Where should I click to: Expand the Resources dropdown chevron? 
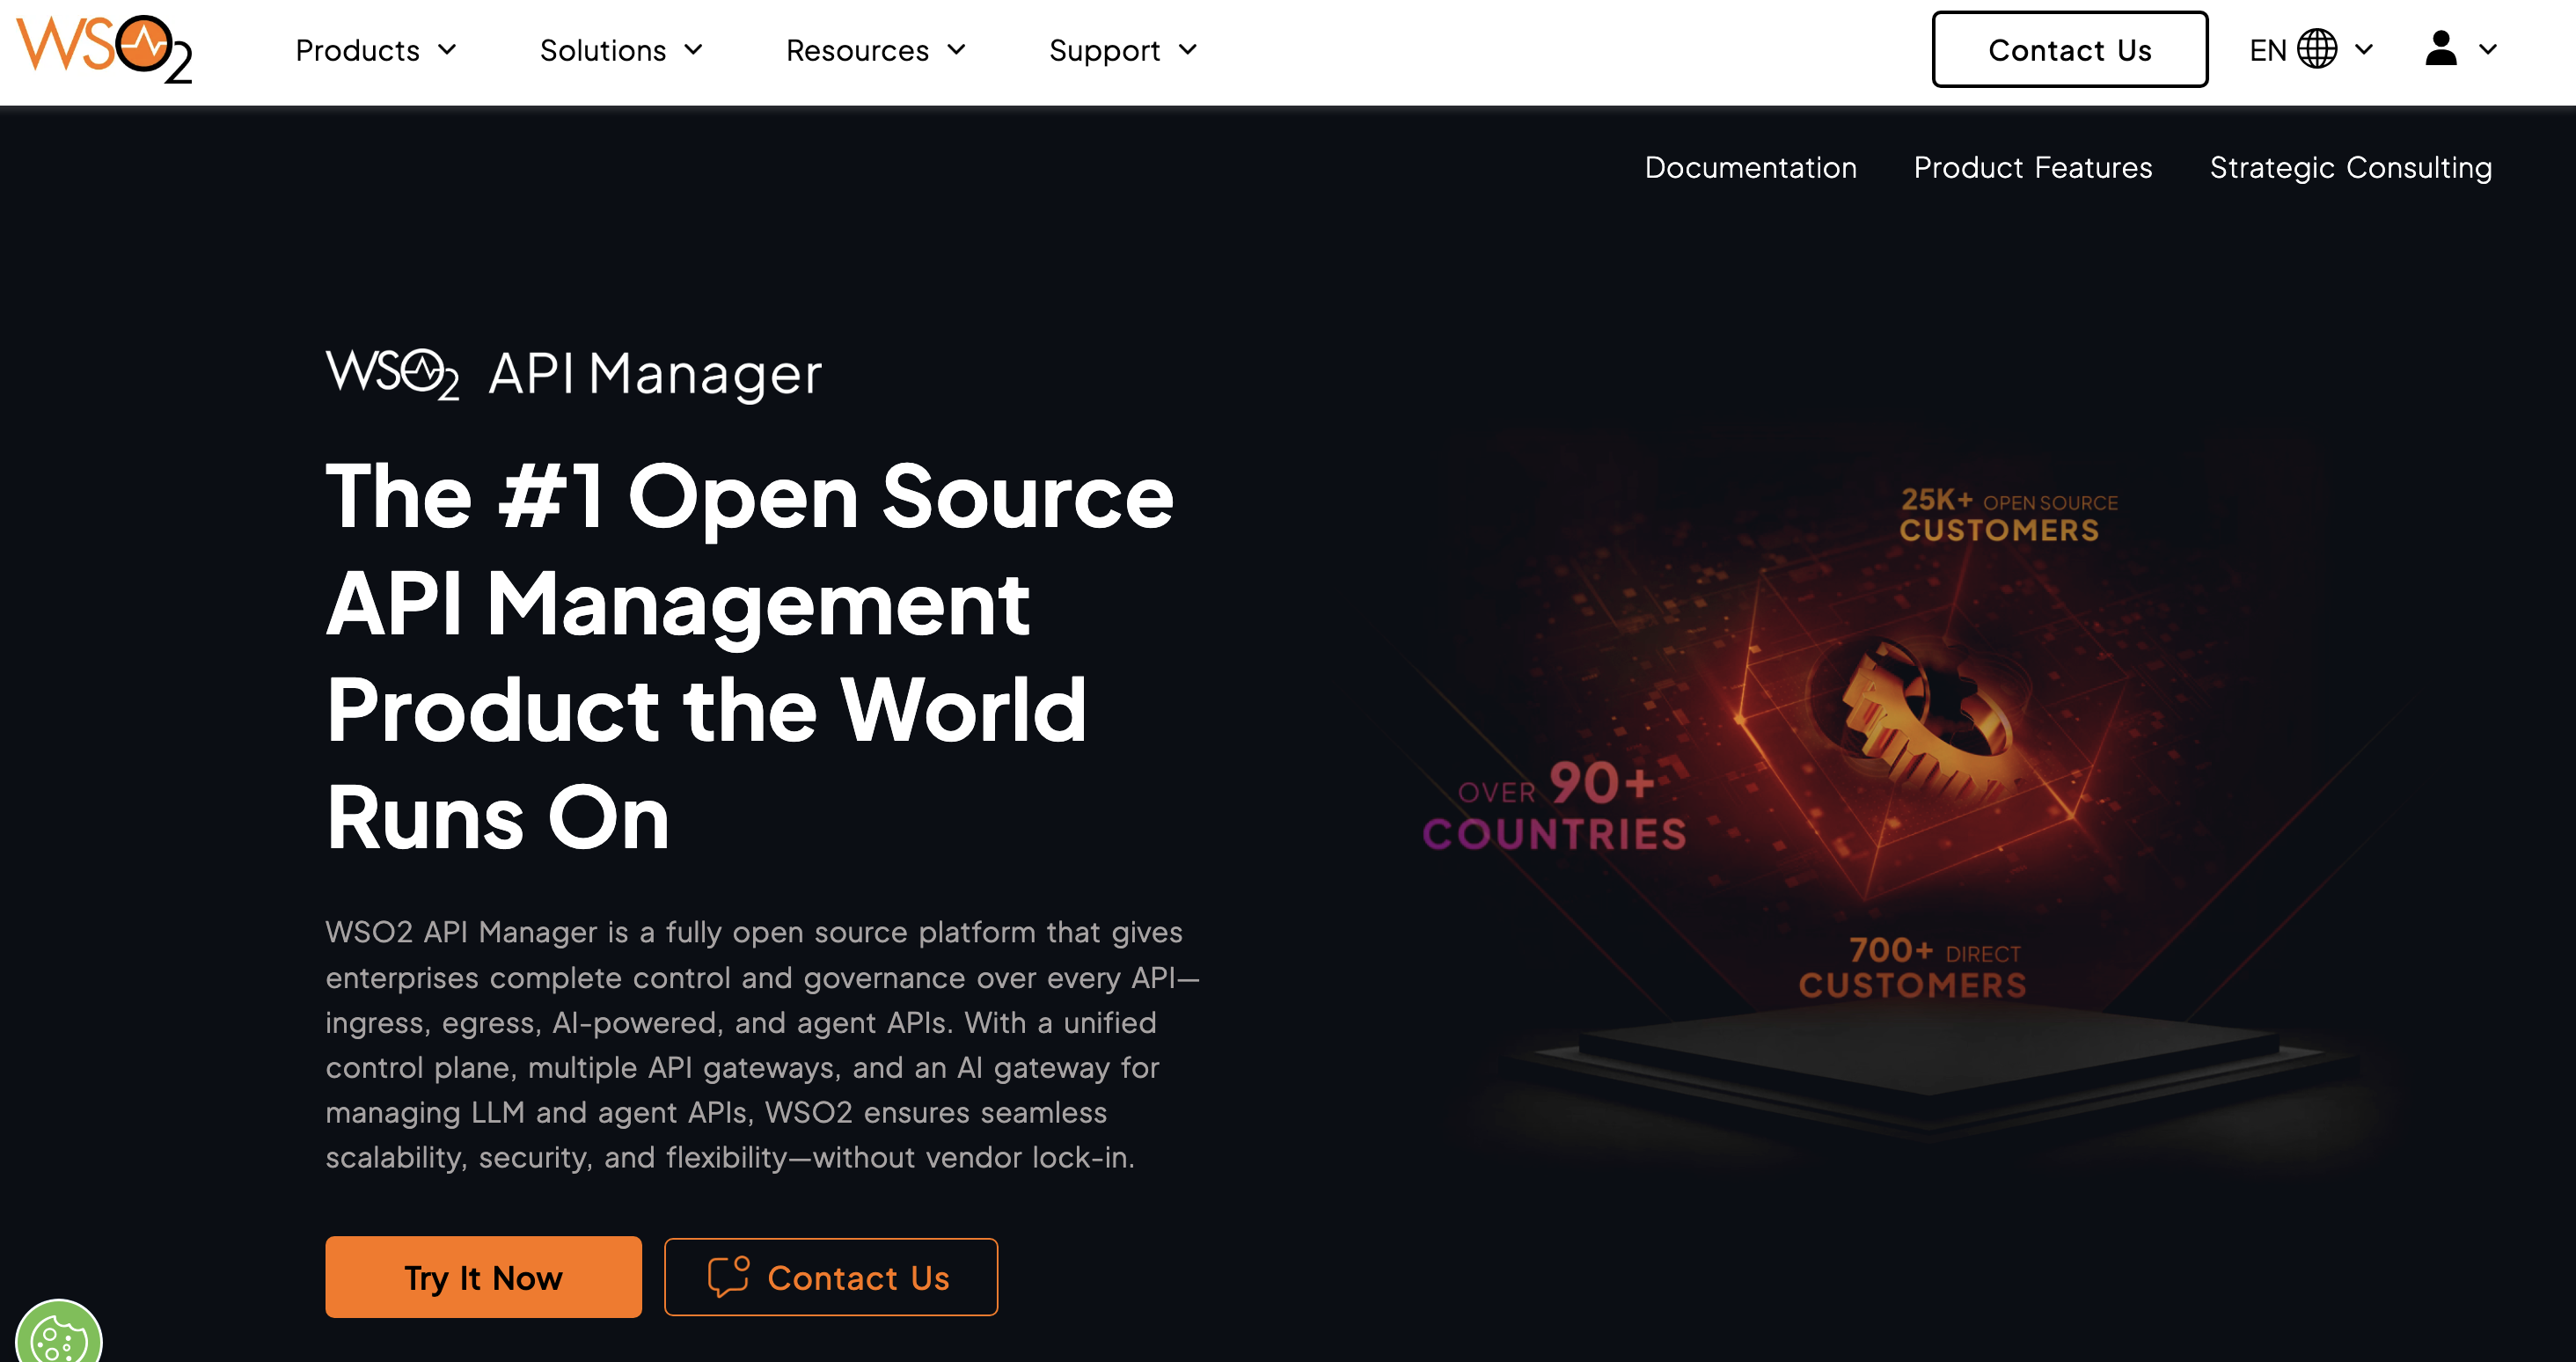(956, 50)
